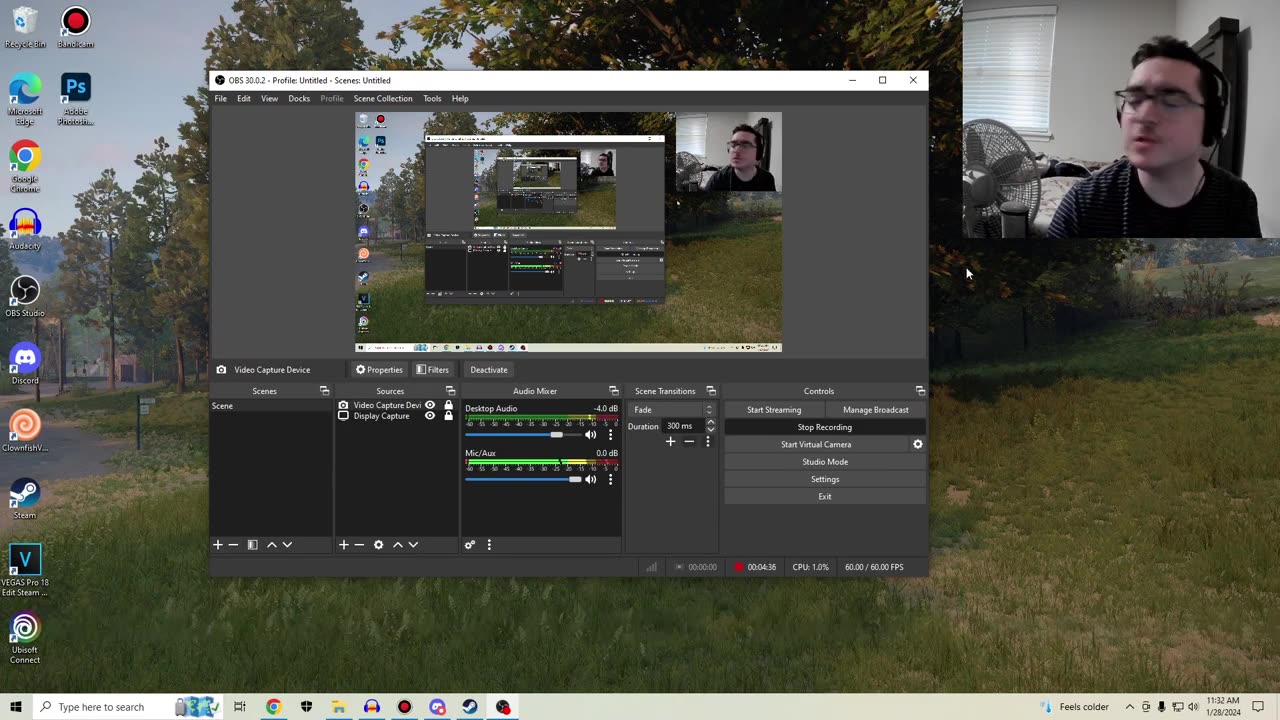This screenshot has width=1280, height=720.
Task: Unlock the Display Capture source
Action: click(x=448, y=416)
